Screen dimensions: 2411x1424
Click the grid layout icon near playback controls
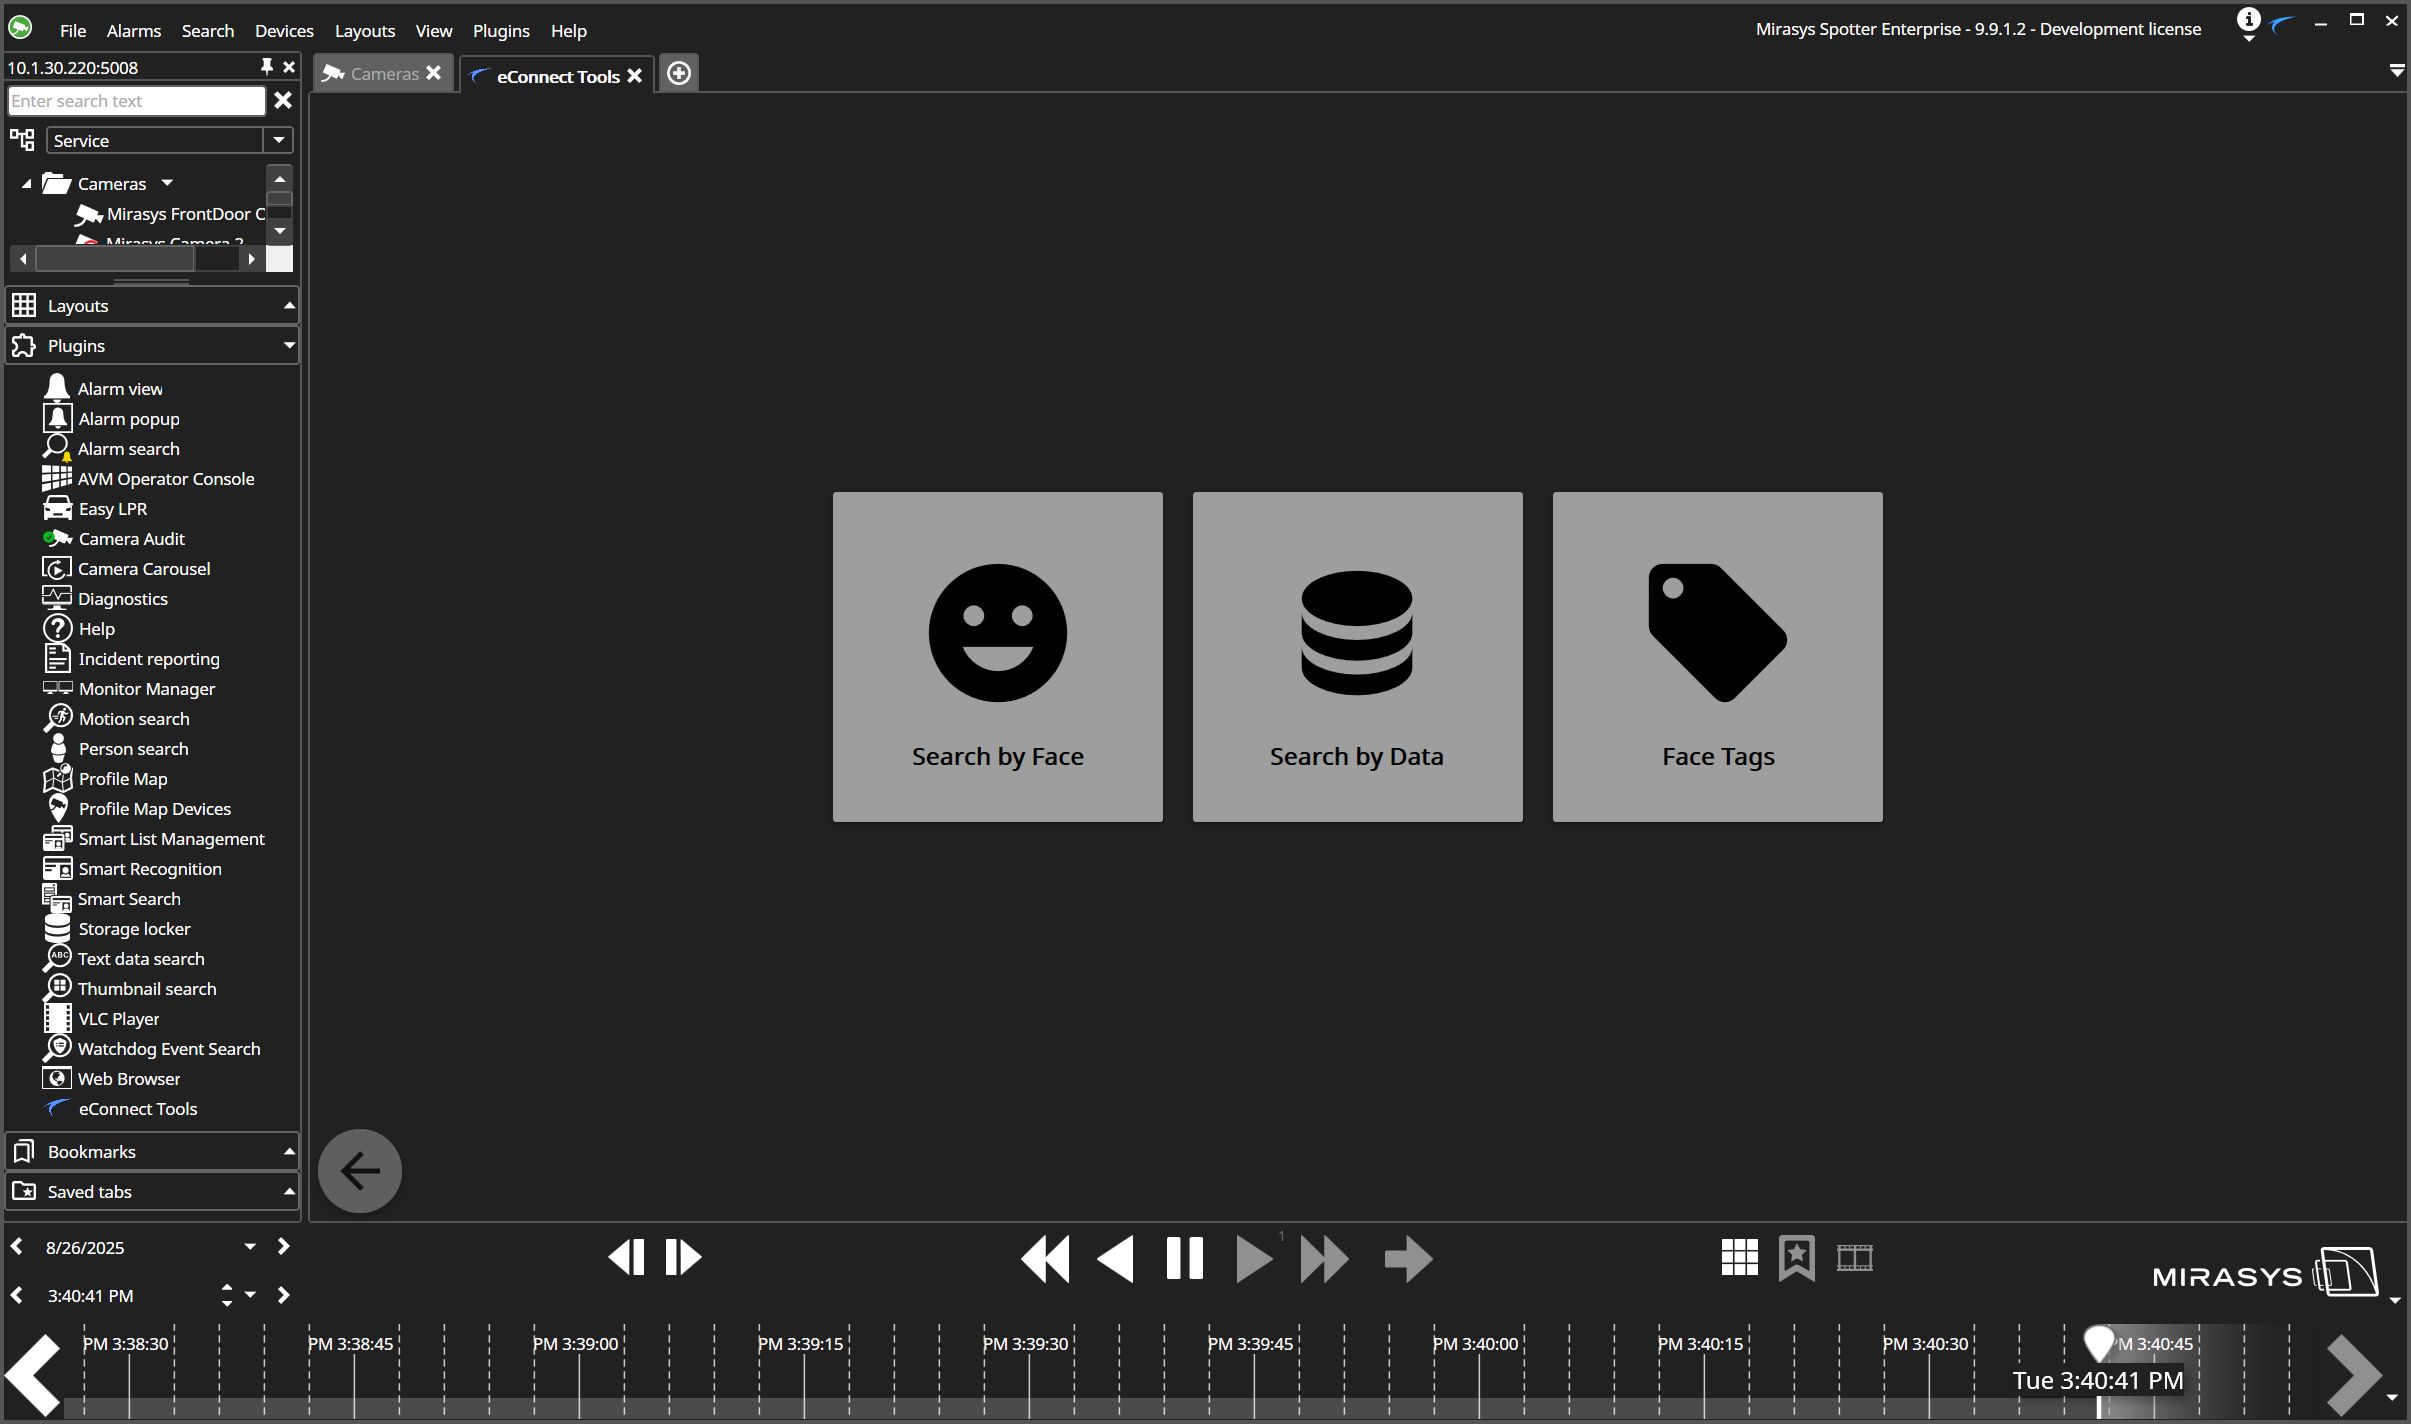click(x=1739, y=1257)
